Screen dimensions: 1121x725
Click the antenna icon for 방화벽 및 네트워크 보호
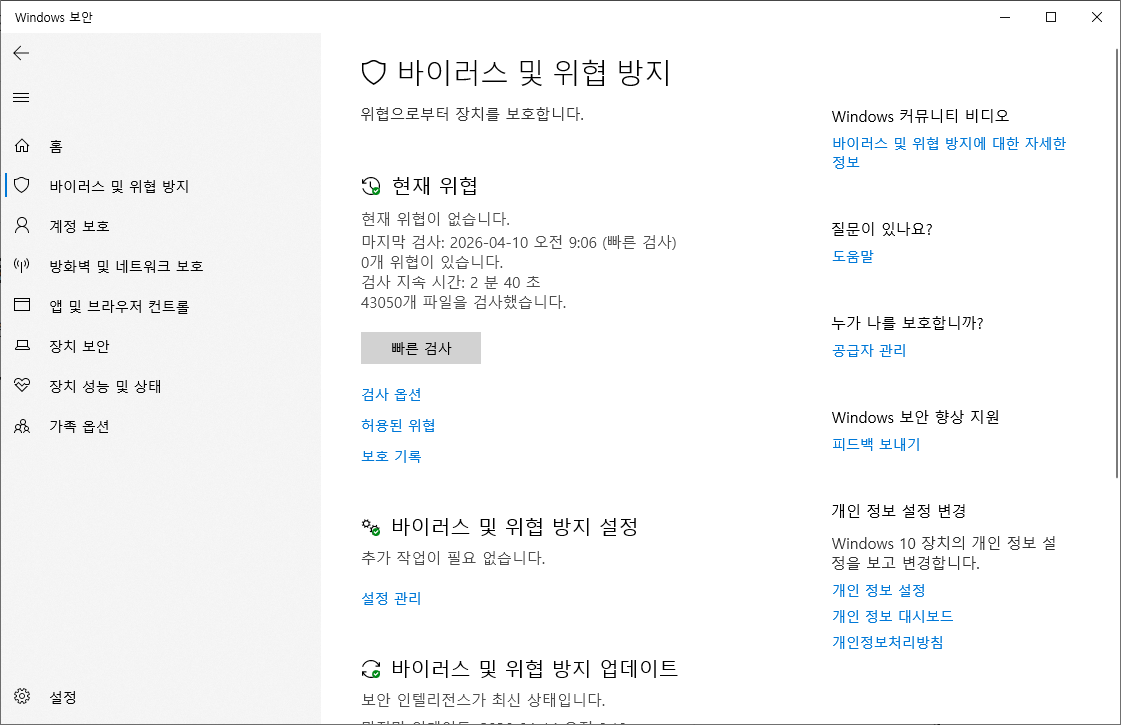22,265
